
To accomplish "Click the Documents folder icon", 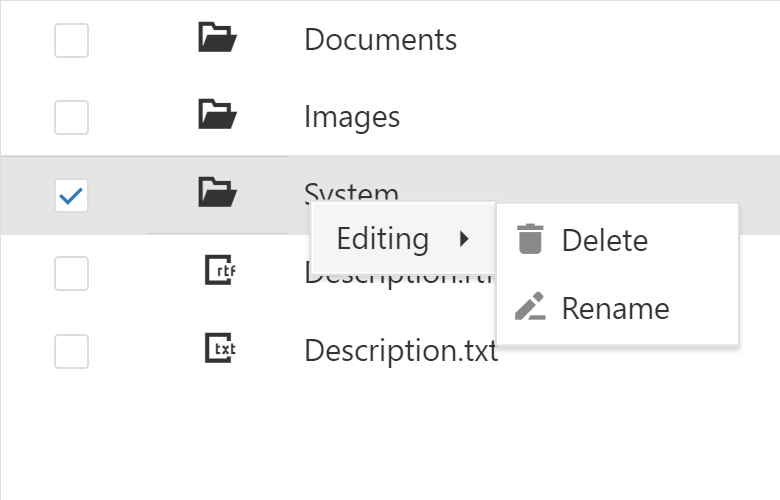I will point(217,37).
